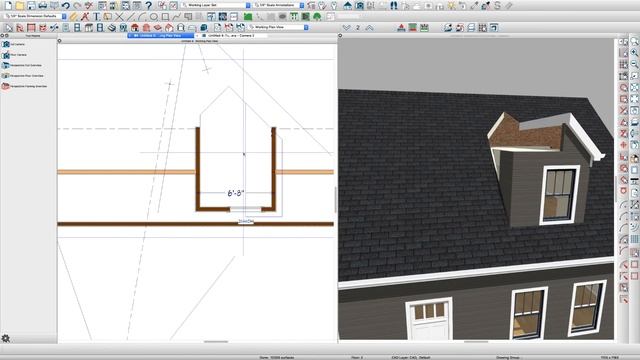This screenshot has width=640, height=360.
Task: Select the Circle tool
Action: coord(153,17)
